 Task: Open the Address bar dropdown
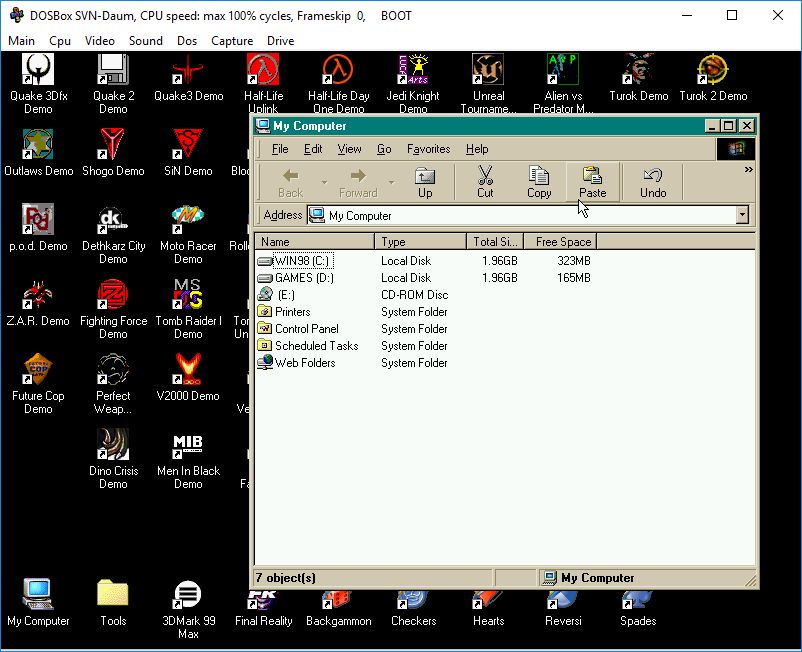pos(741,215)
